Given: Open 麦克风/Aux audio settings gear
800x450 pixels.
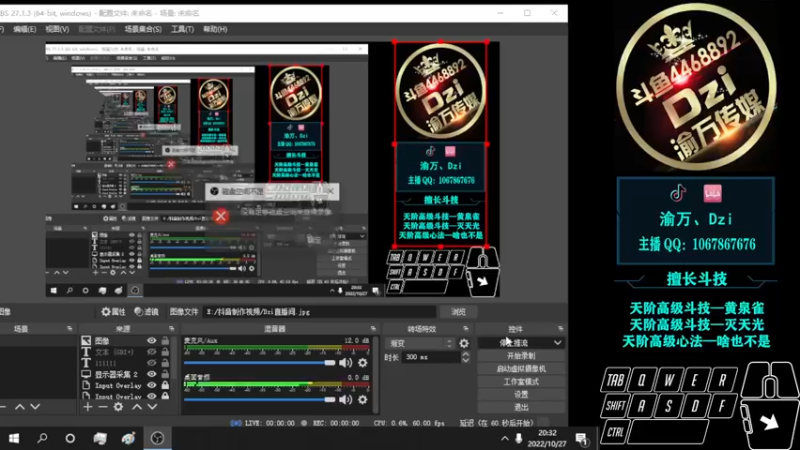Looking at the screenshot, I should (x=362, y=363).
